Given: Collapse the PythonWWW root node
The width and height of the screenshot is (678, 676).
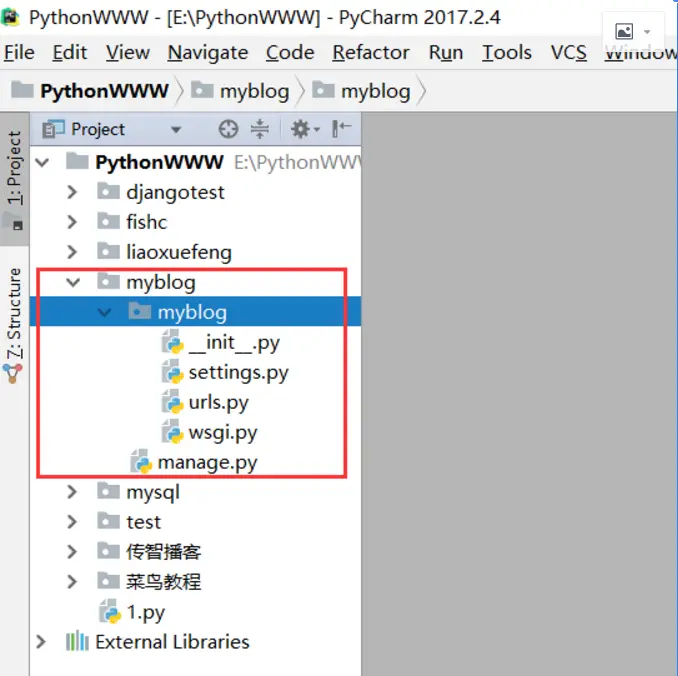Looking at the screenshot, I should (42, 162).
